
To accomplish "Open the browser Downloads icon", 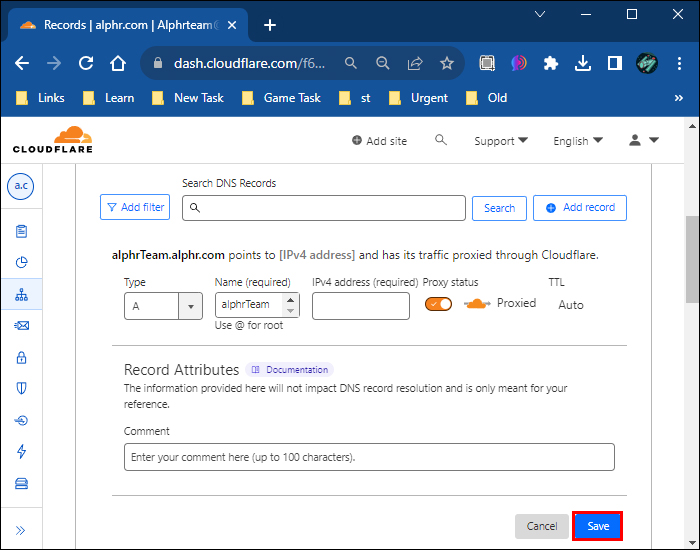I will tap(583, 63).
